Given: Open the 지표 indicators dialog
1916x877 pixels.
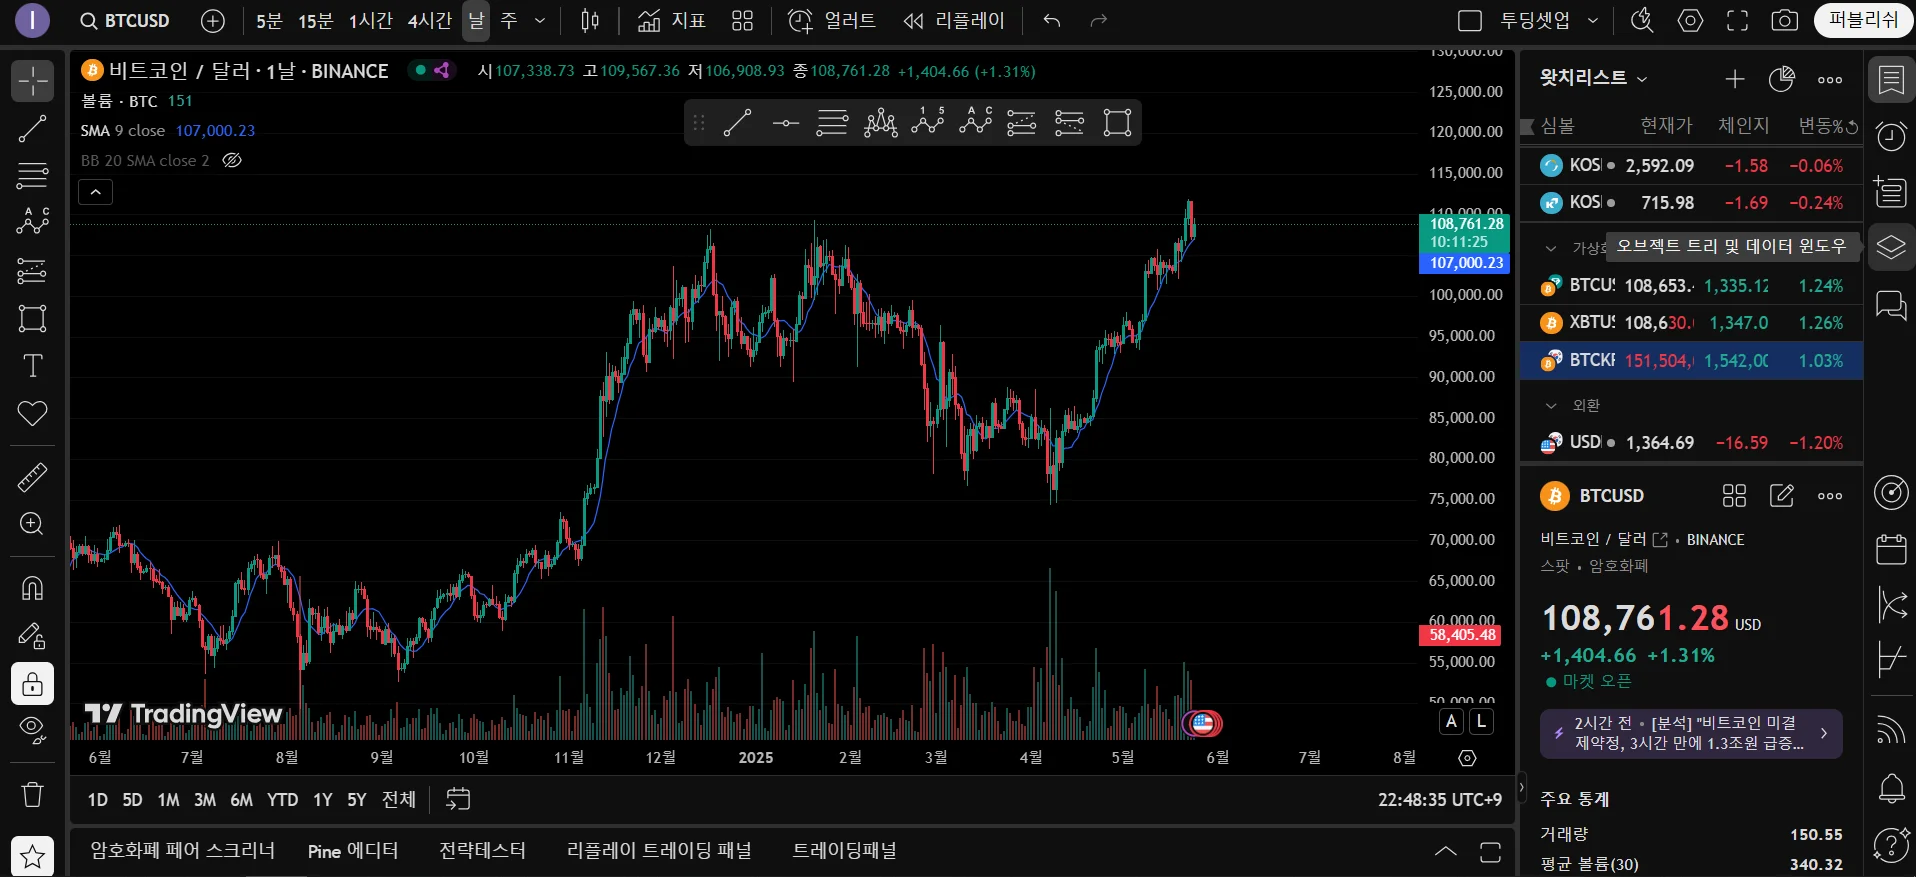Looking at the screenshot, I should click(x=671, y=21).
